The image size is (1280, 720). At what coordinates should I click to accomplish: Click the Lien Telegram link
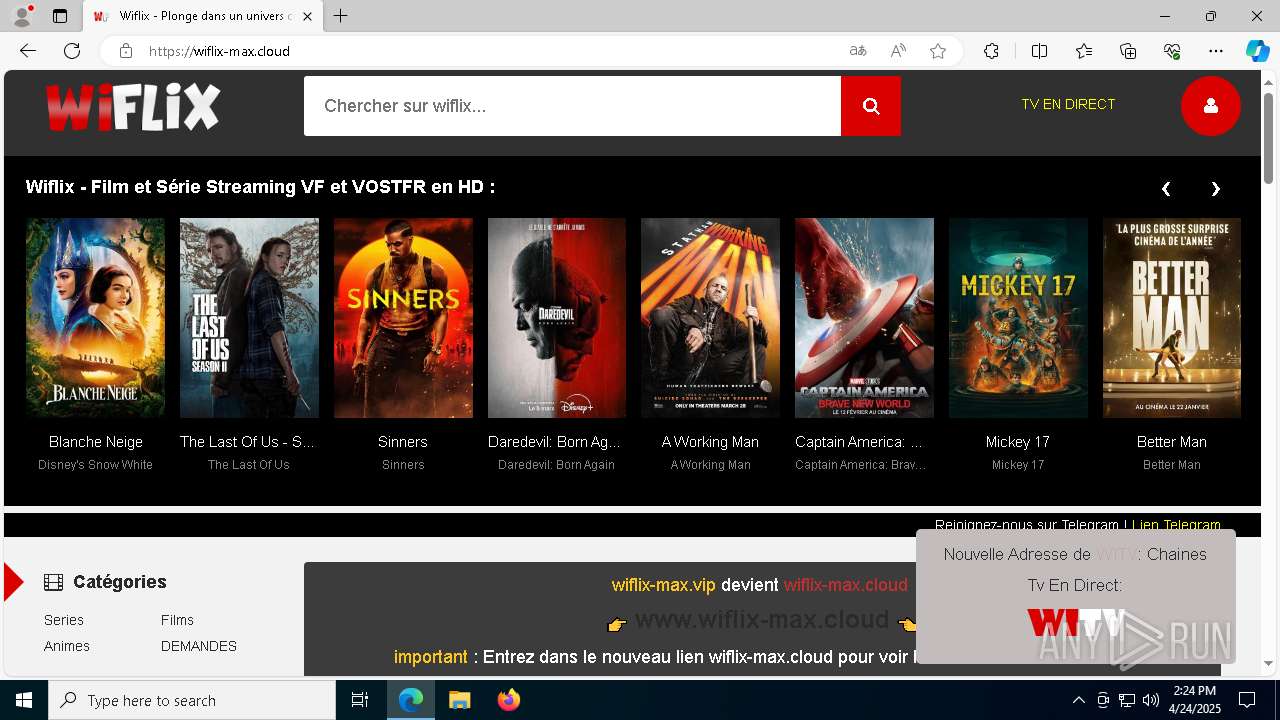(1176, 524)
